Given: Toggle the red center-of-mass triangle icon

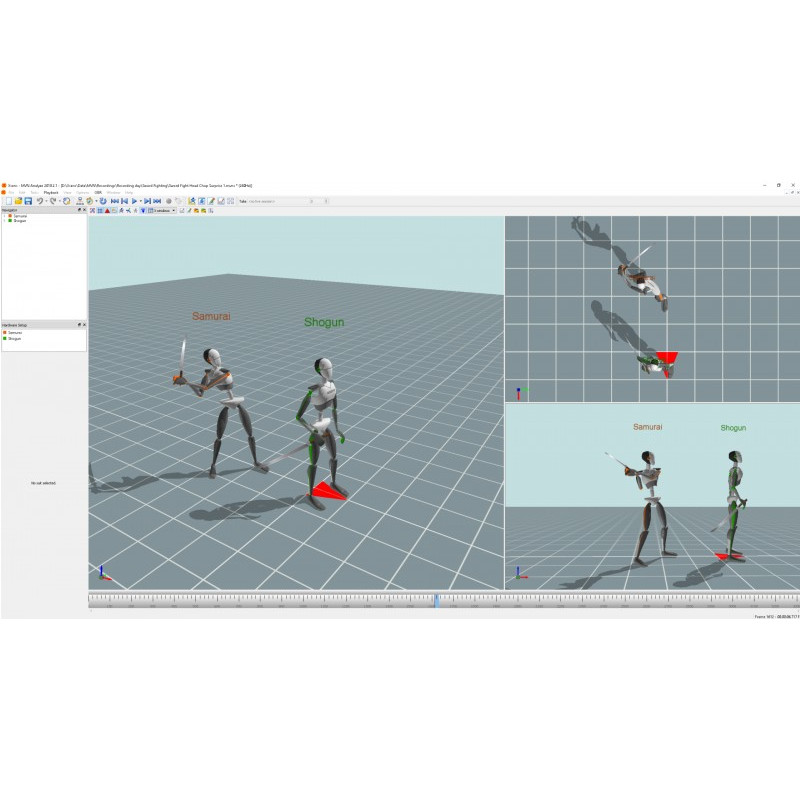Looking at the screenshot, I should click(x=107, y=211).
